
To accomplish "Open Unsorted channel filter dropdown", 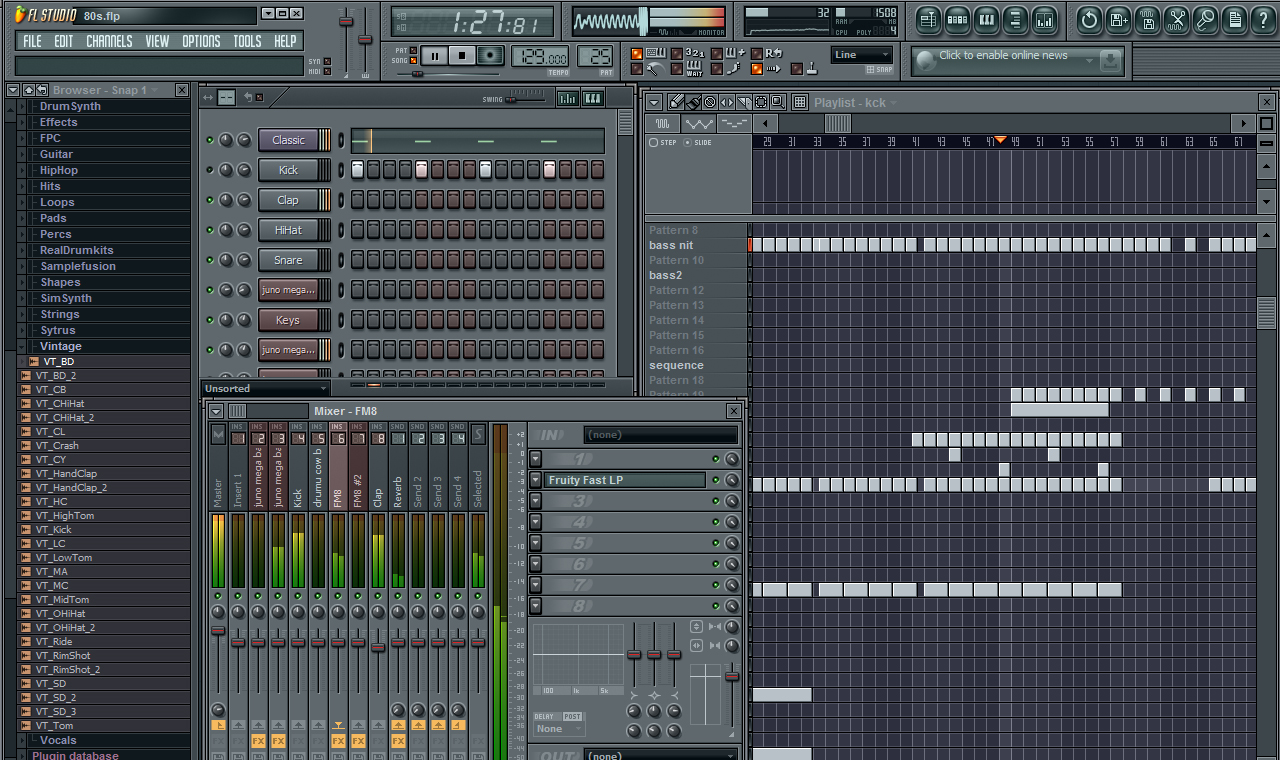I will (x=265, y=388).
